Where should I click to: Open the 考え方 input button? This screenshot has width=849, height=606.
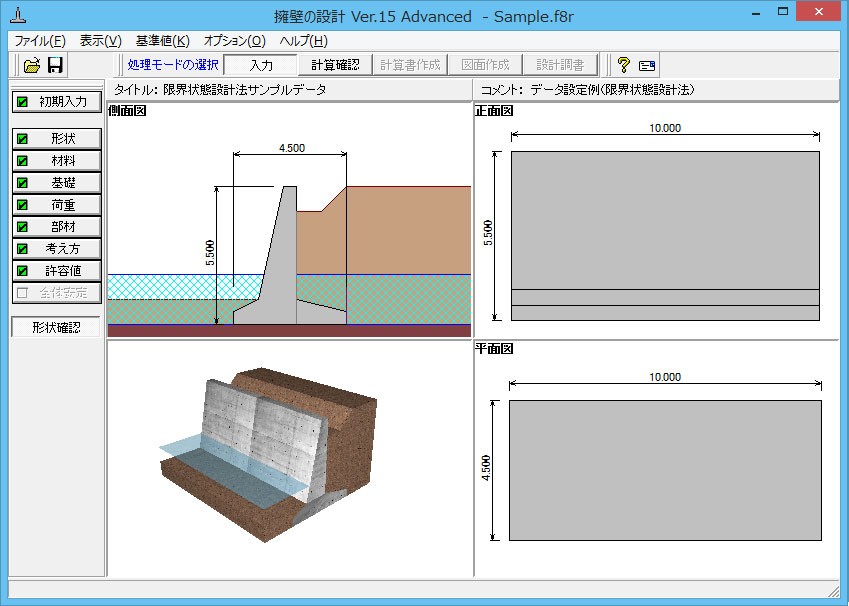point(57,249)
